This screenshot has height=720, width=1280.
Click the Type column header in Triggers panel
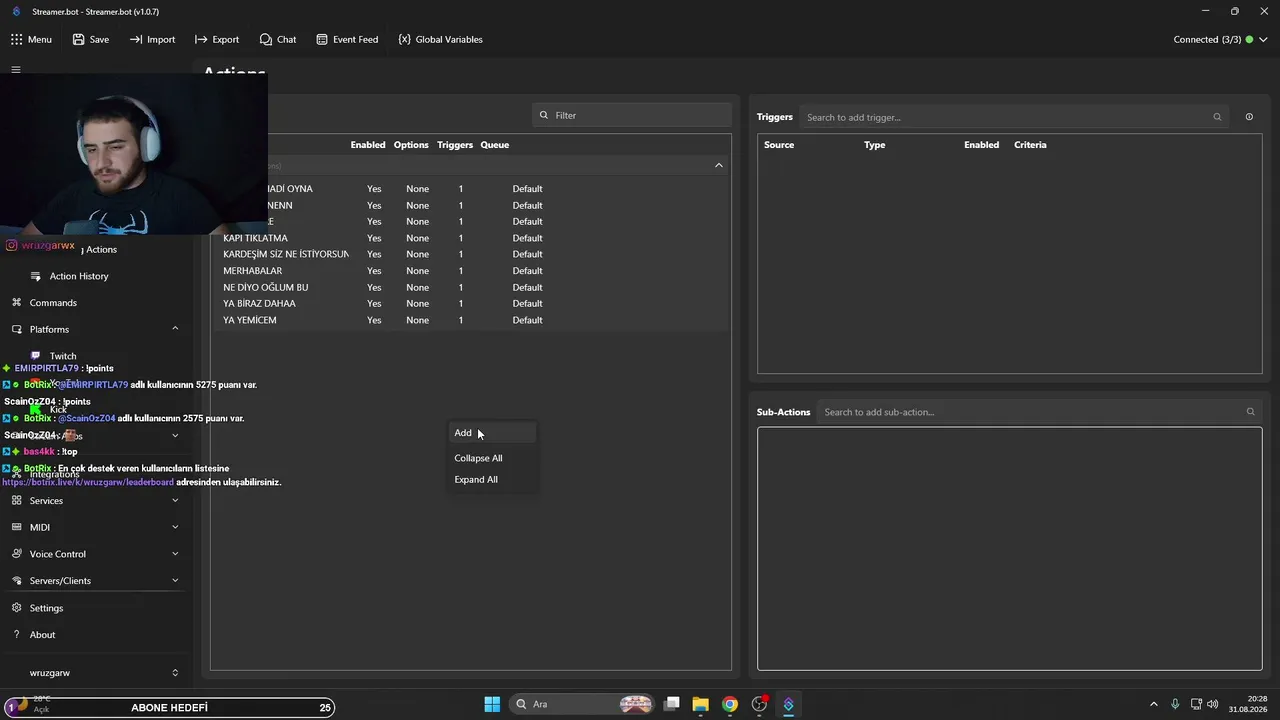(875, 145)
